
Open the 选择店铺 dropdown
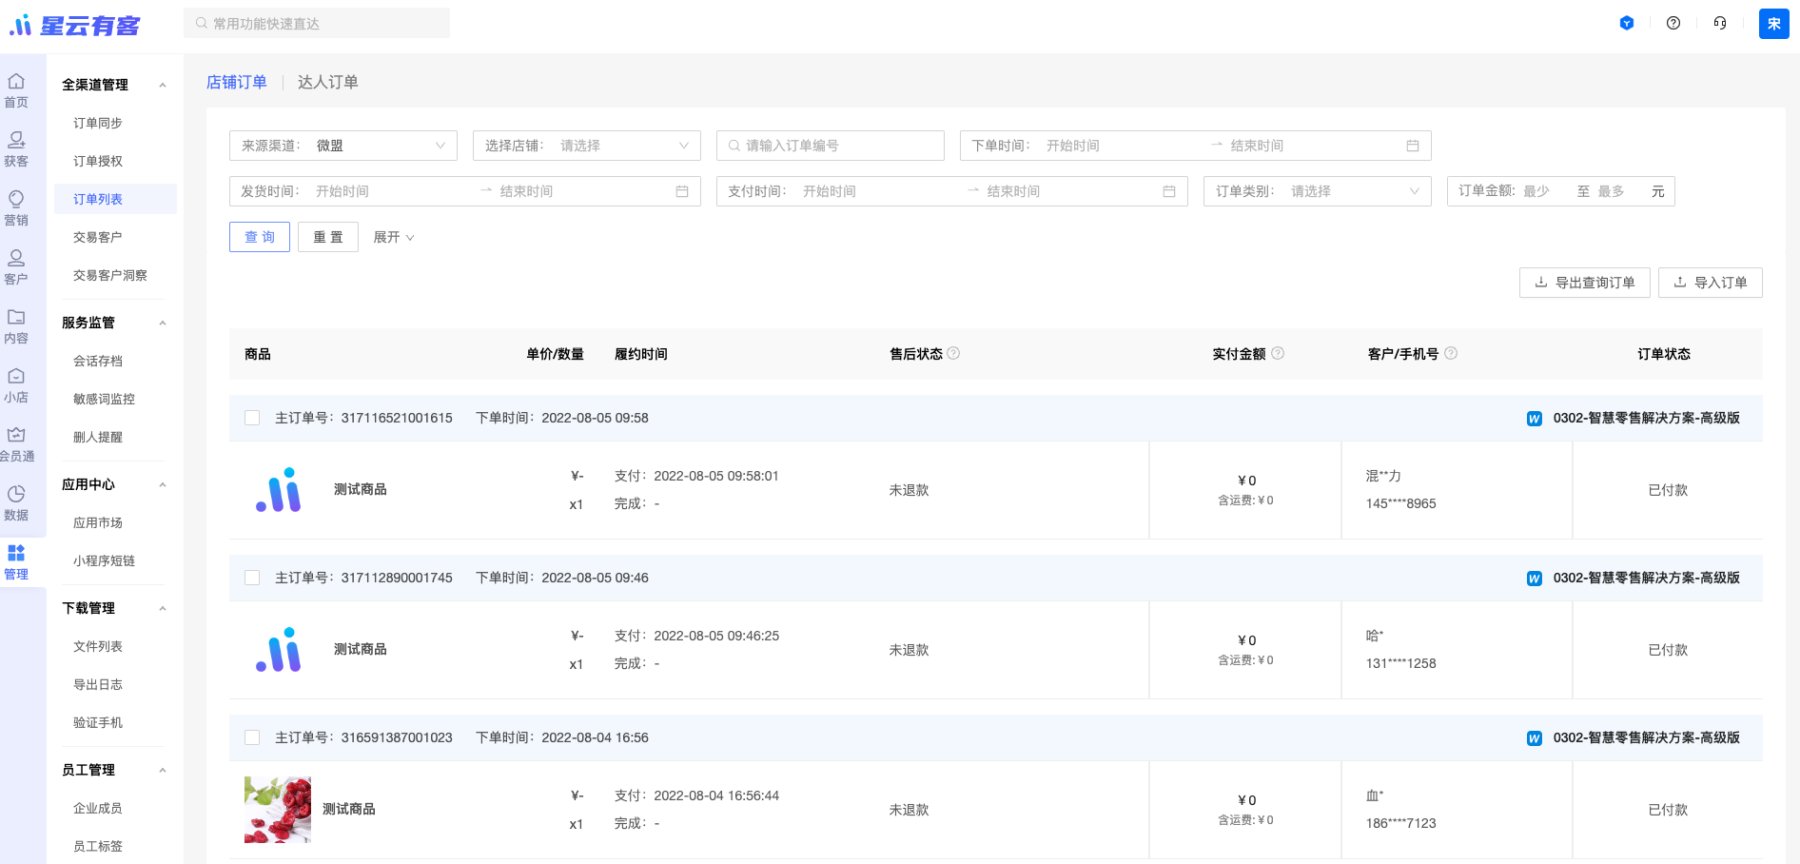pos(586,146)
